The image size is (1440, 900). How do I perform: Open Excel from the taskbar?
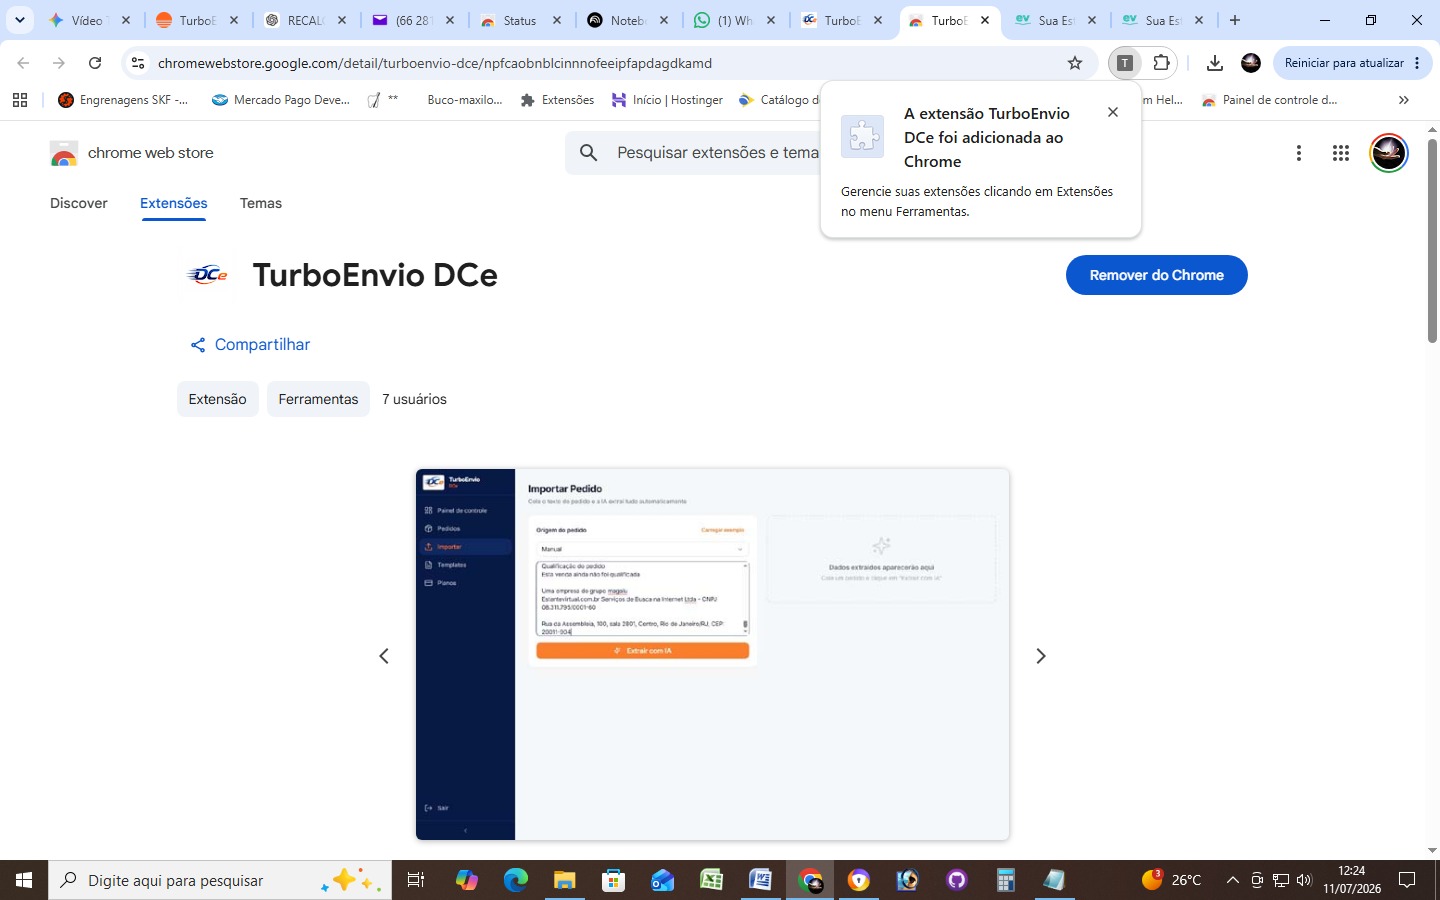point(711,880)
